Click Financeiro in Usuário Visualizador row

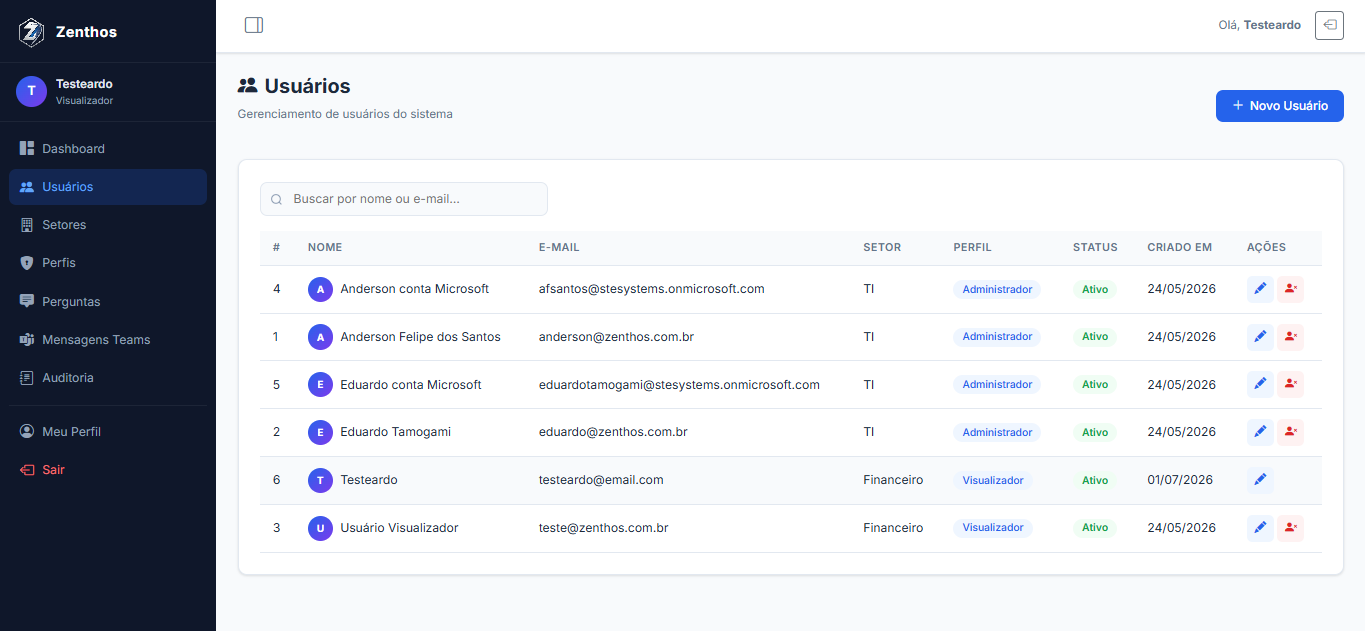[x=893, y=528]
